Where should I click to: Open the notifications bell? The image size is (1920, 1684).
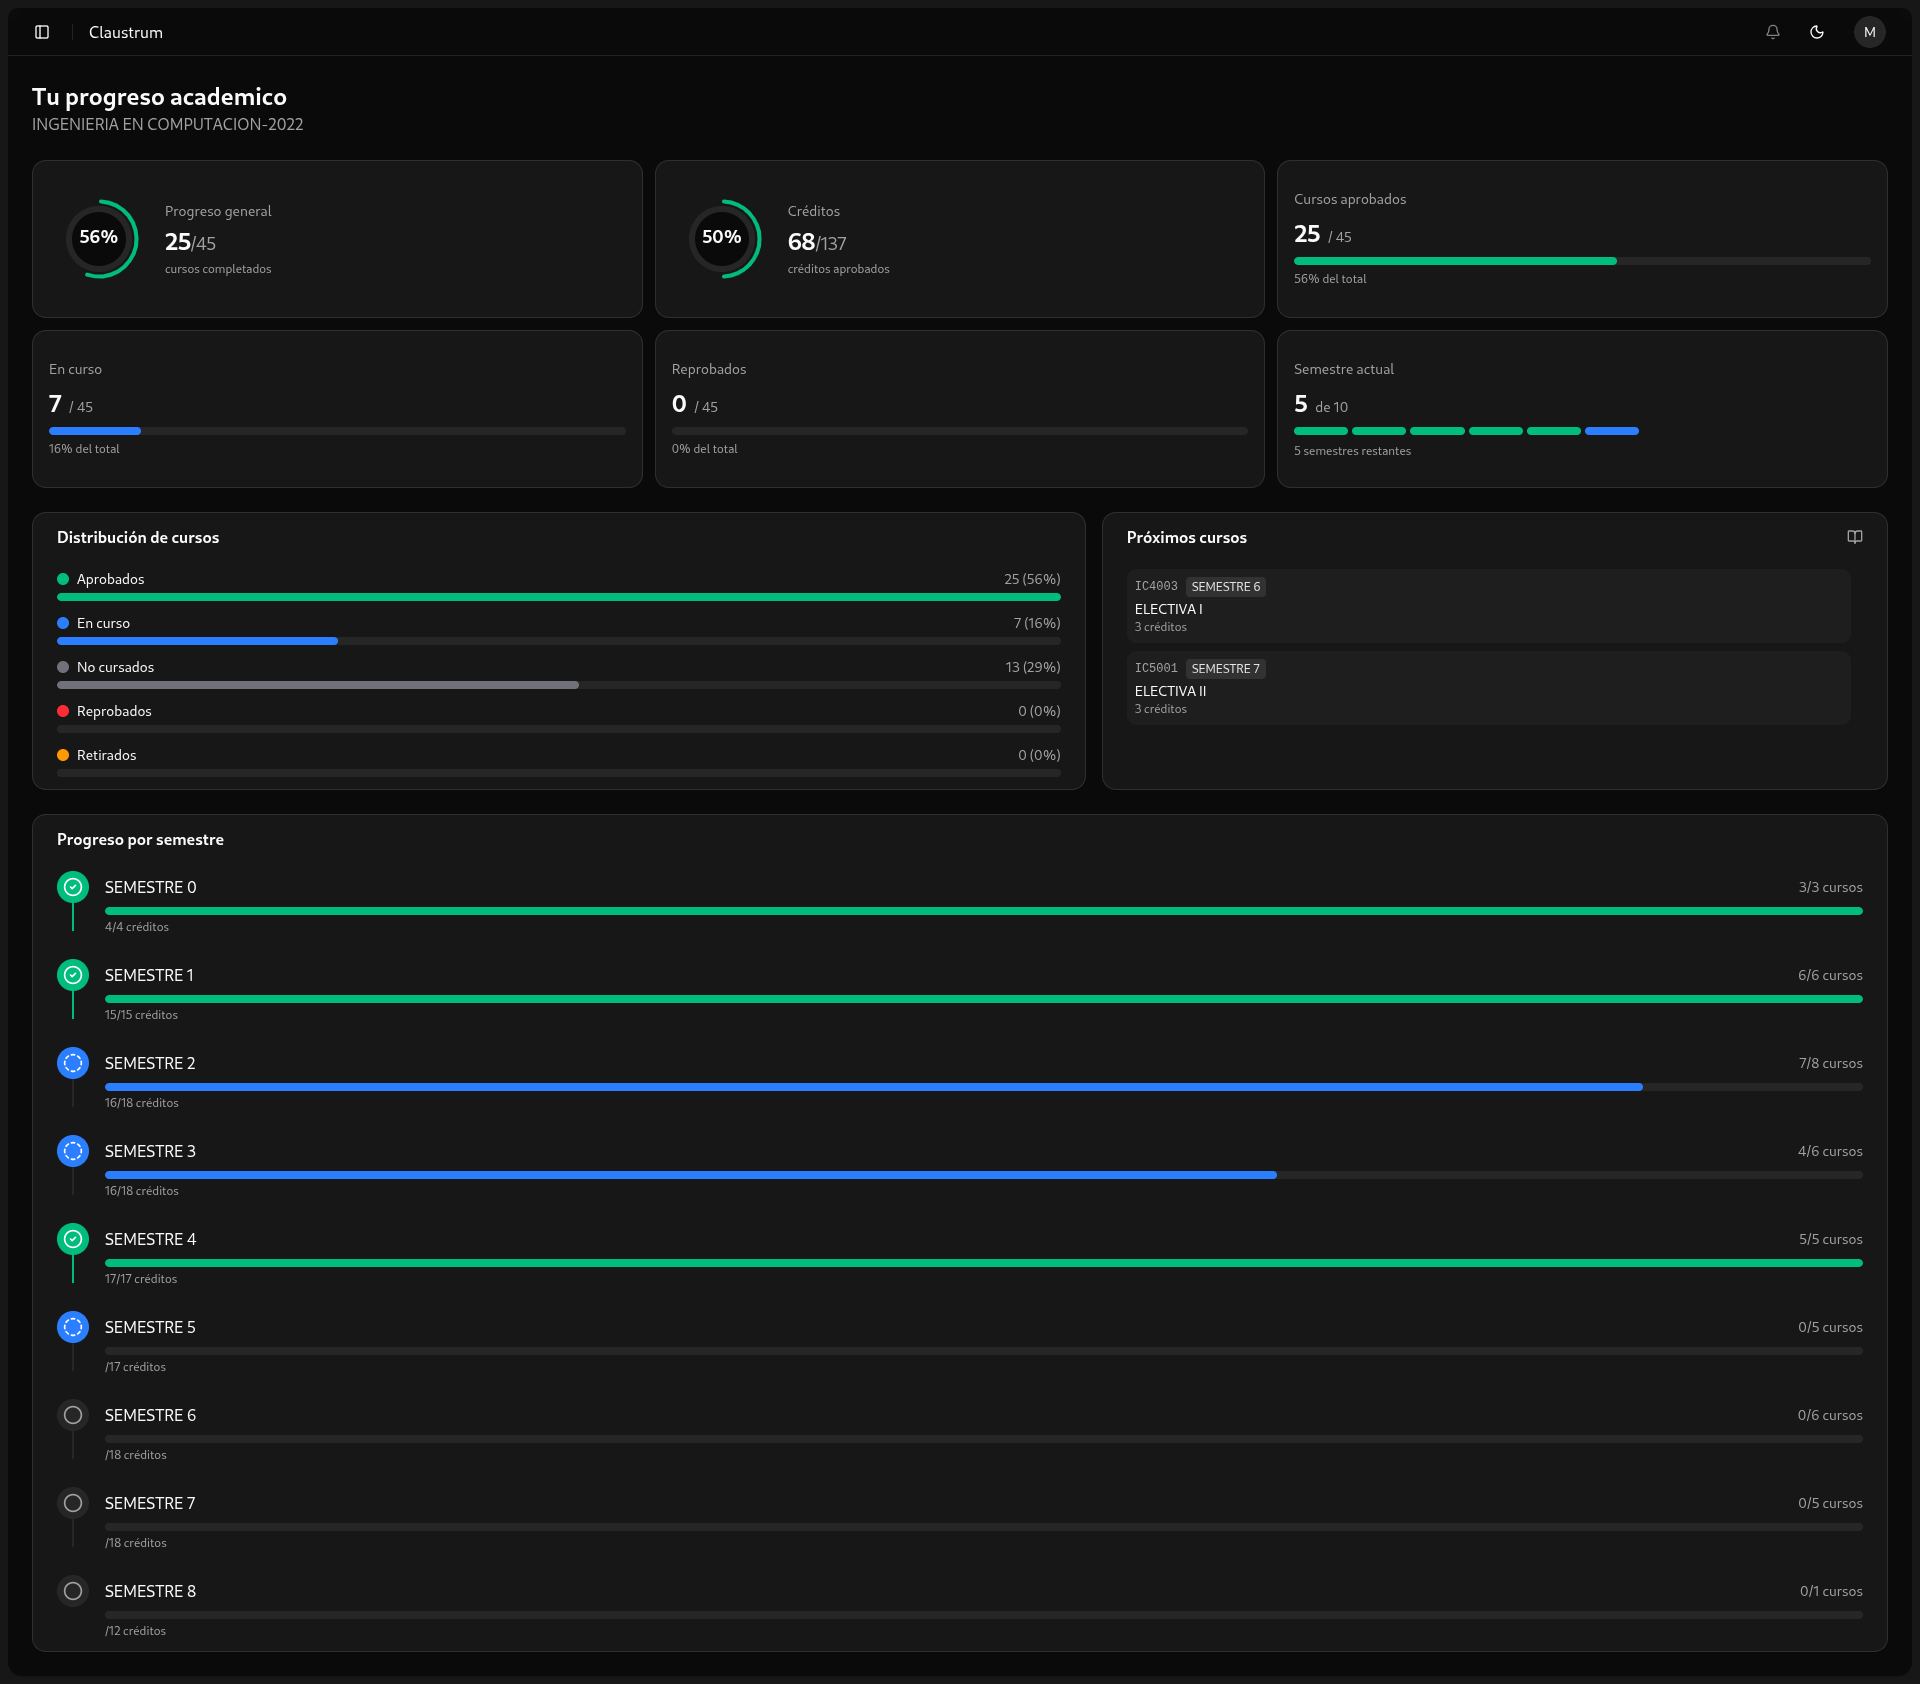click(1772, 32)
